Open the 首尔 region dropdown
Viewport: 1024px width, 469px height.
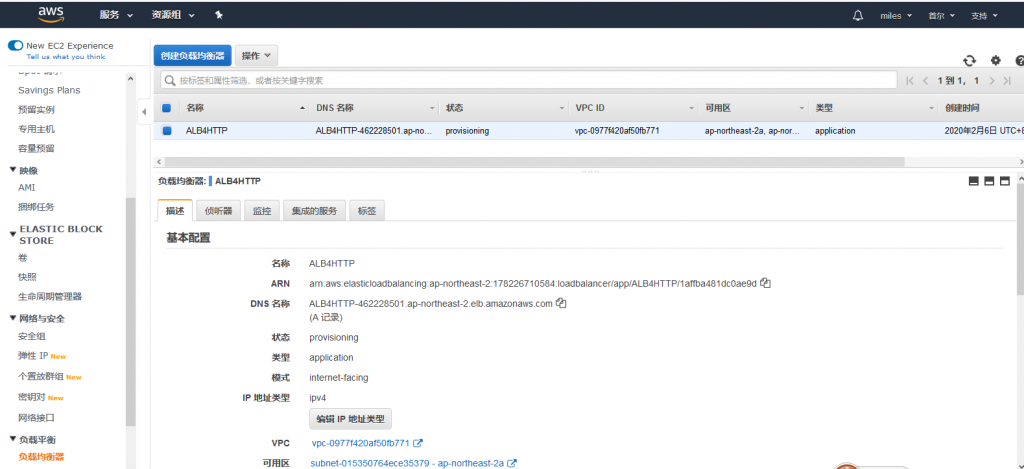click(x=941, y=16)
